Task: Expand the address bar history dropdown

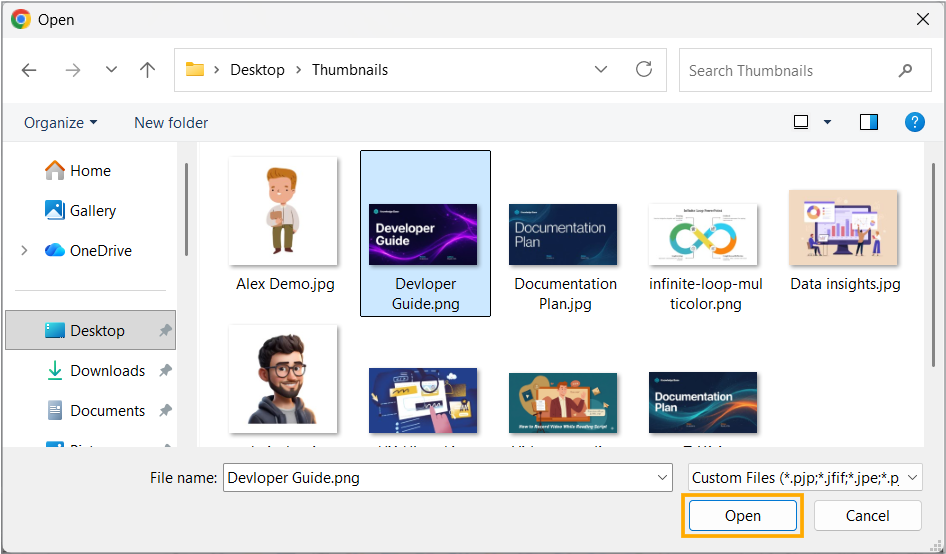Action: [601, 69]
